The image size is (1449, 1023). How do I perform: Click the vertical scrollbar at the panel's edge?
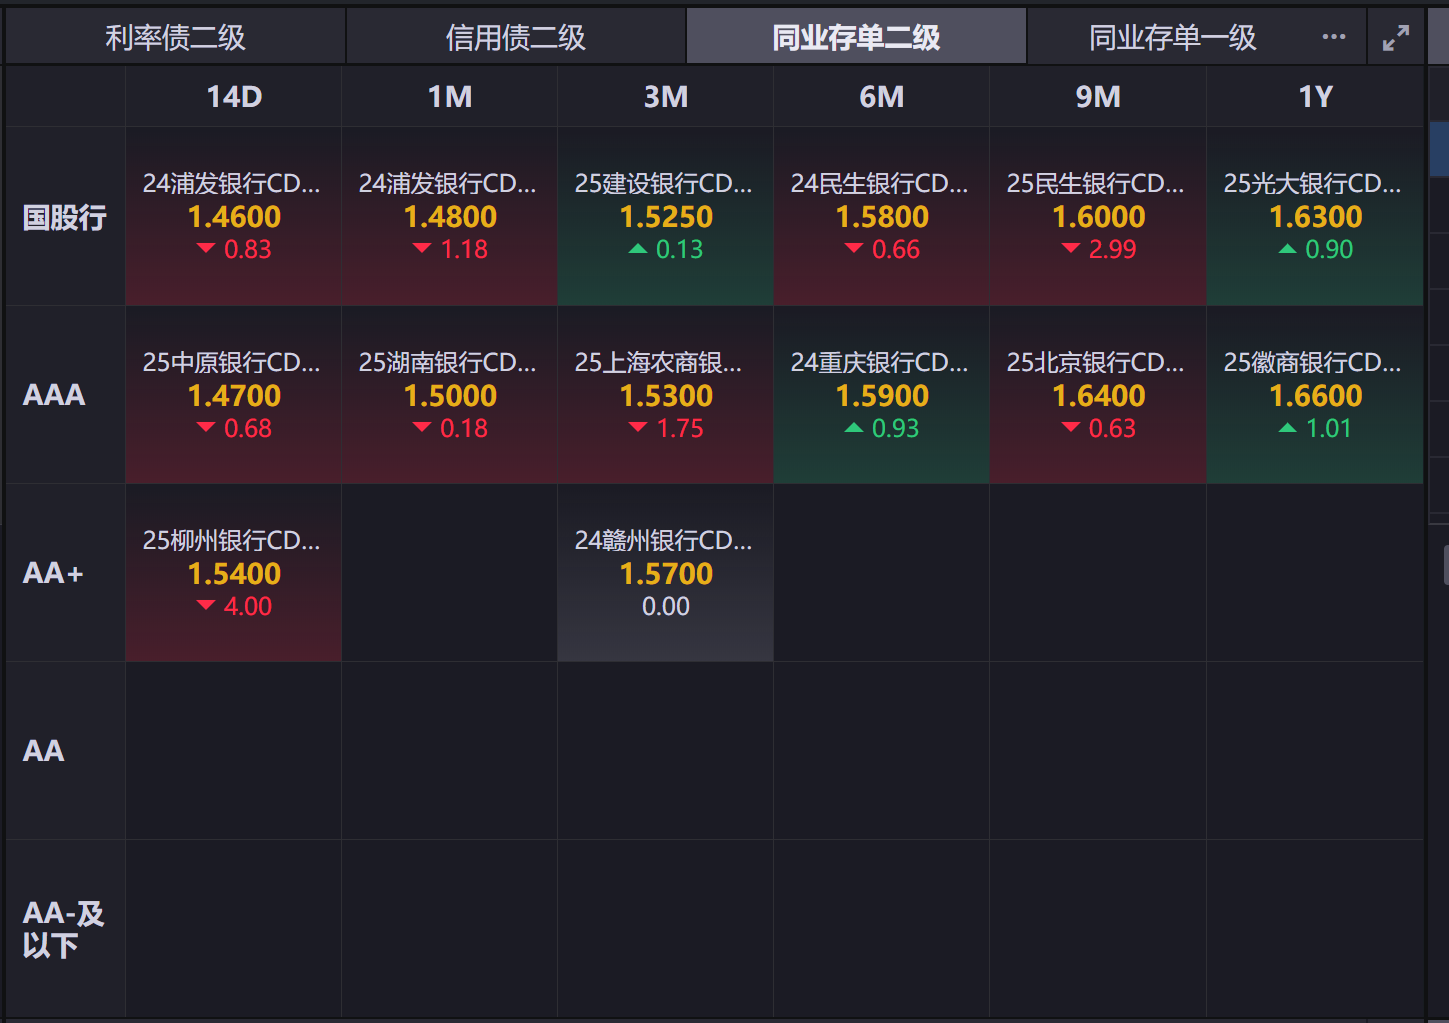tap(1446, 565)
